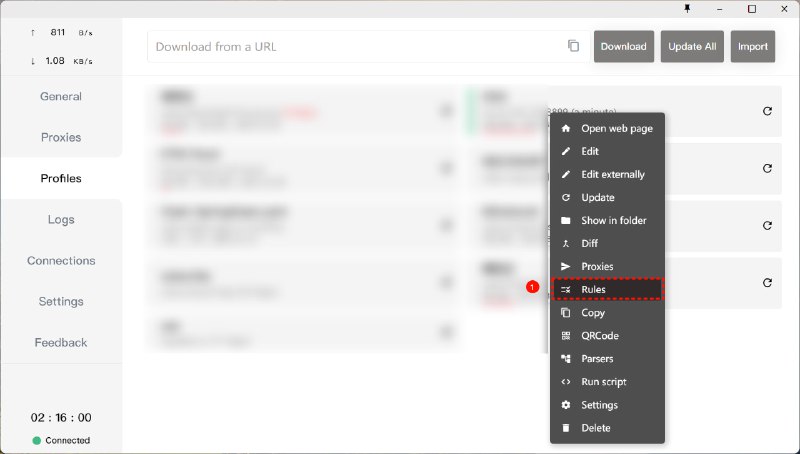This screenshot has width=800, height=454.
Task: Click Run script menu entry
Action: coord(603,382)
